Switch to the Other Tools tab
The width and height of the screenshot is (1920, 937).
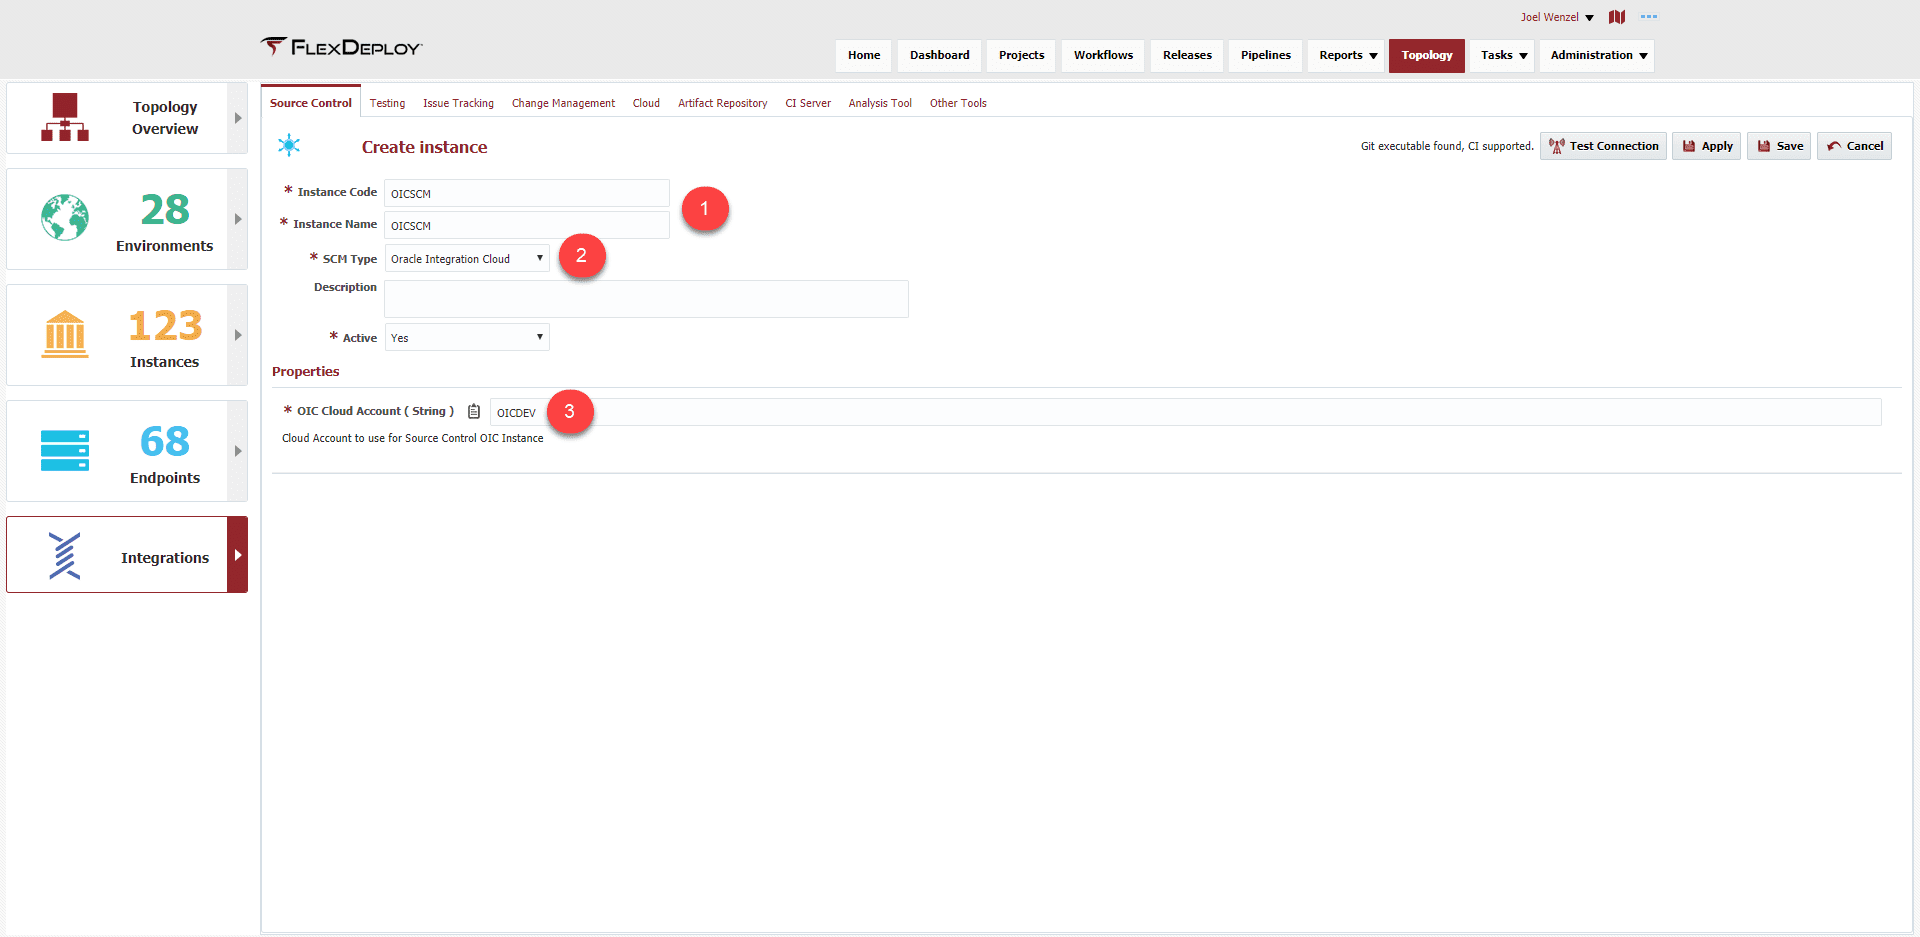click(958, 103)
